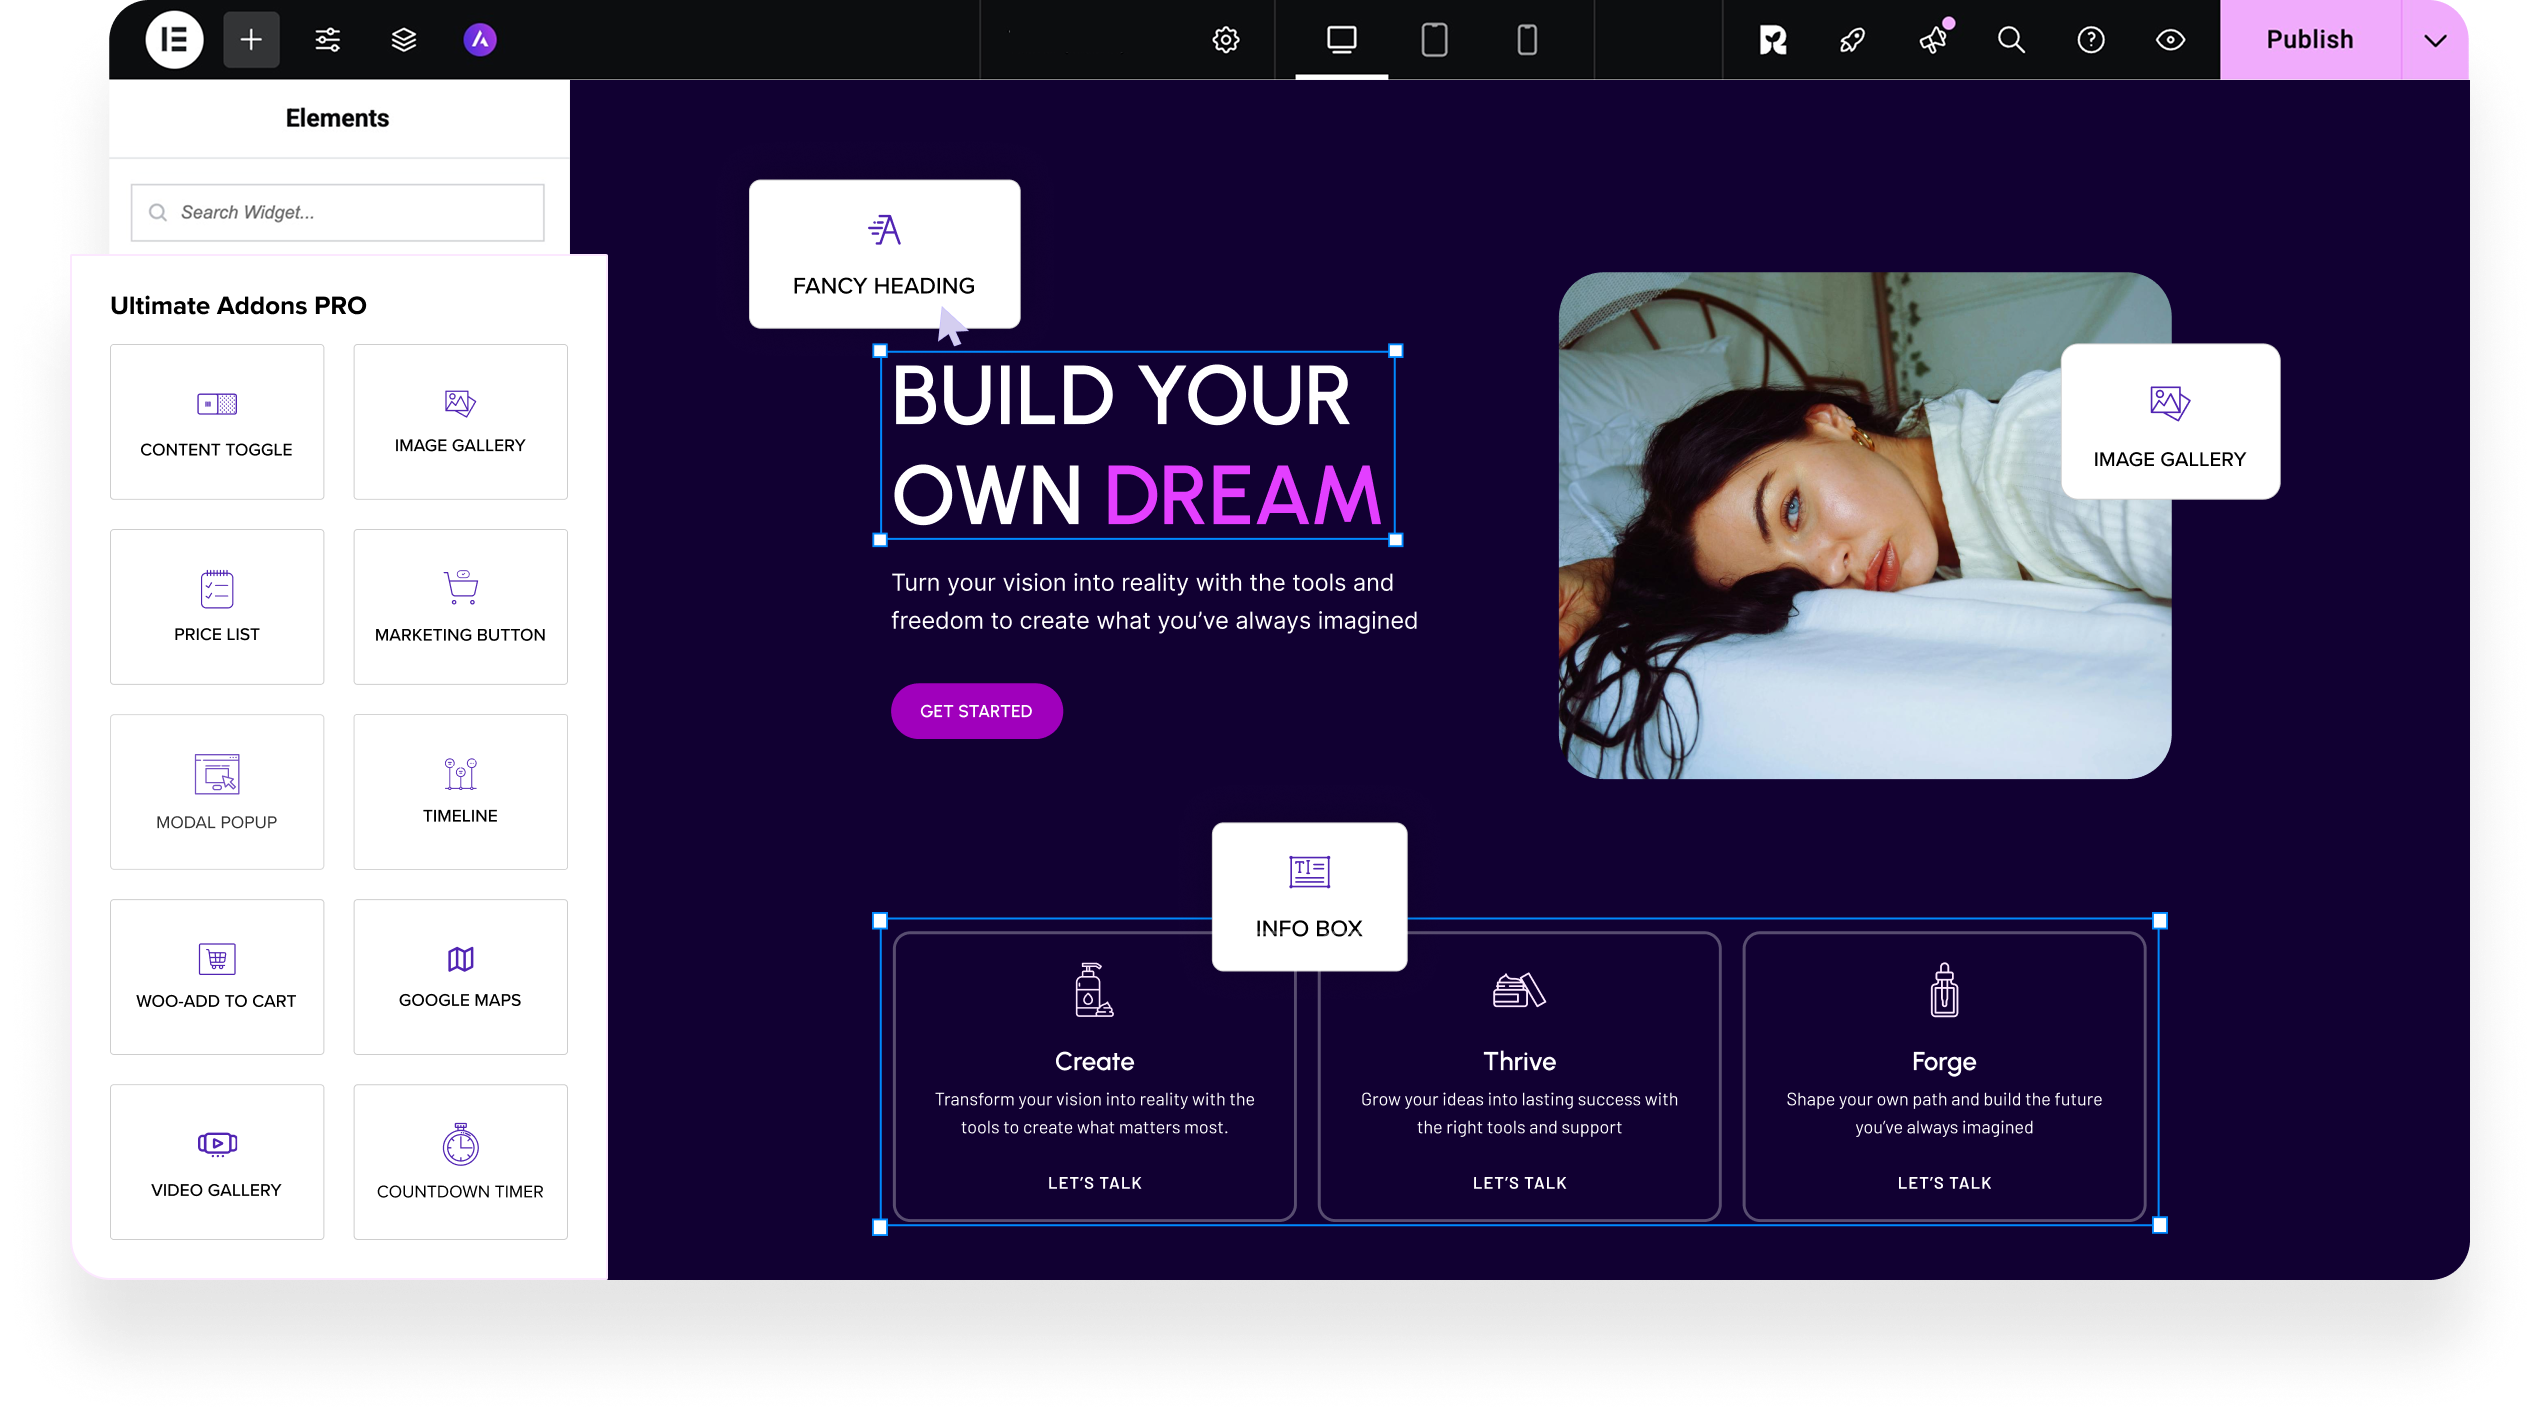Open page settings gear icon
Screen dimensions: 2540x1420
pyautogui.click(x=1226, y=40)
